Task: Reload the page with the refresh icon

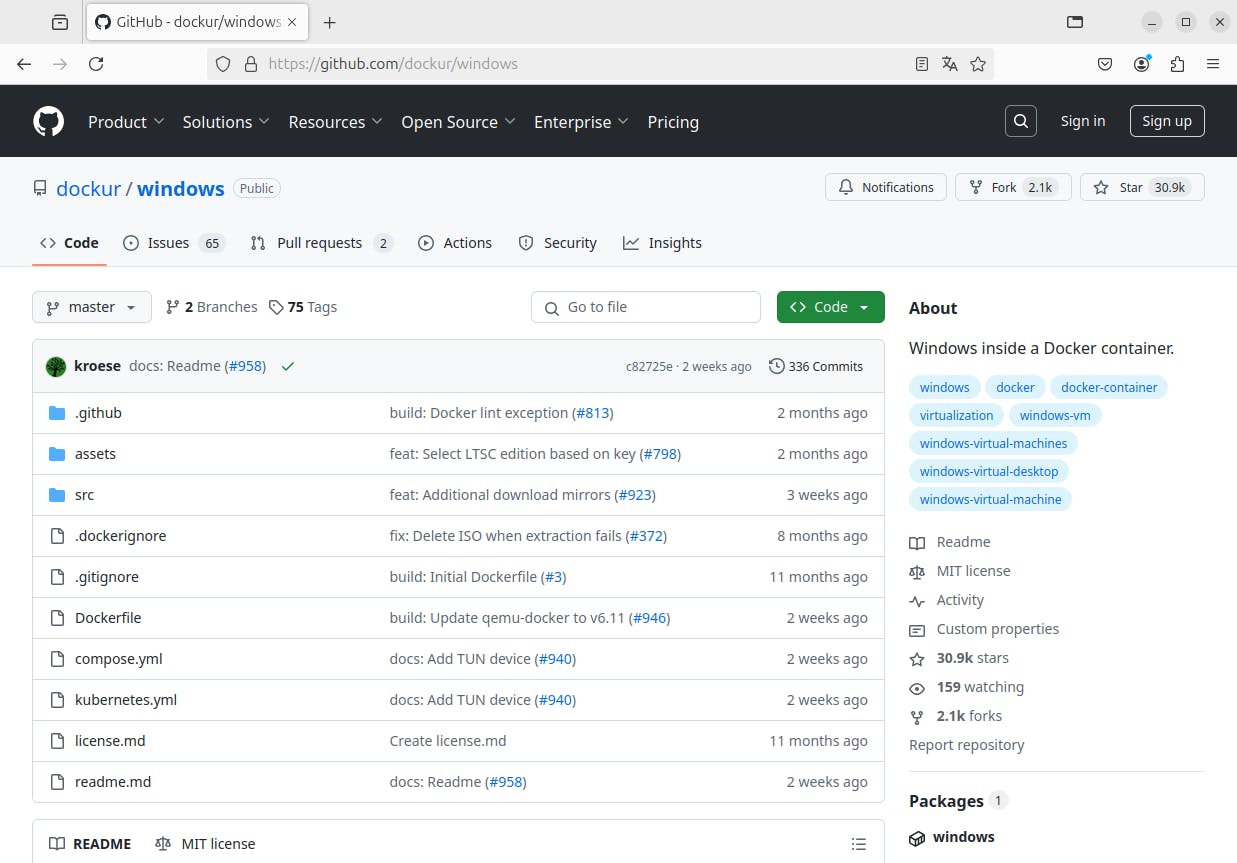Action: pos(96,64)
